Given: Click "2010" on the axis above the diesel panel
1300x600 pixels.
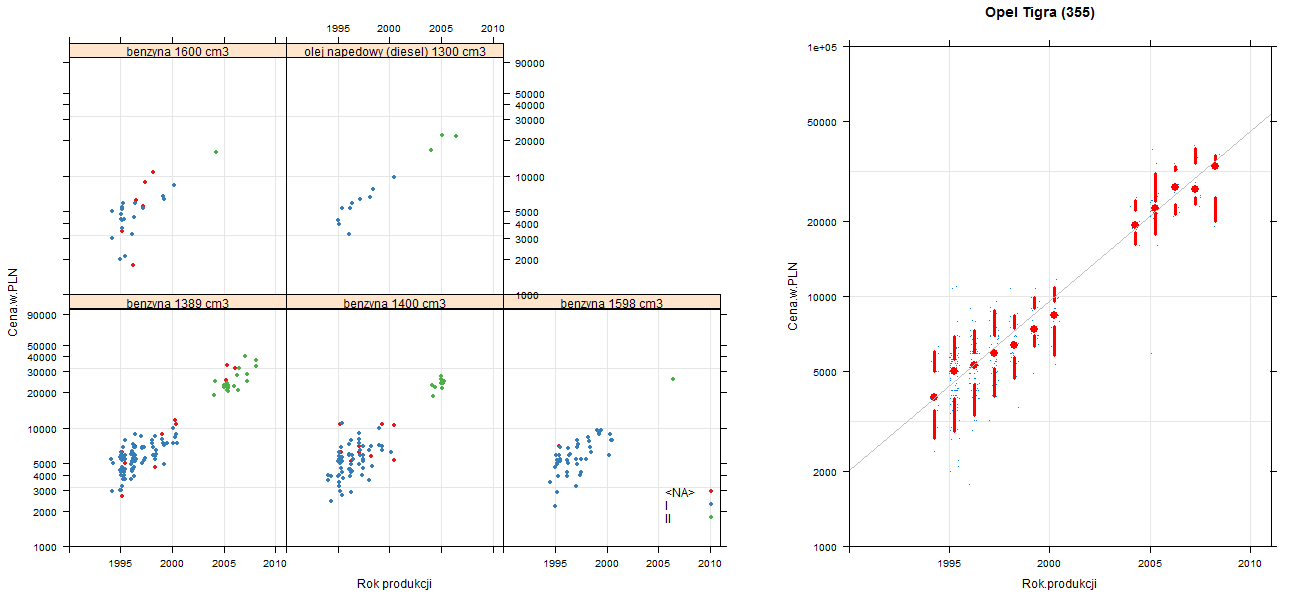Looking at the screenshot, I should point(493,28).
